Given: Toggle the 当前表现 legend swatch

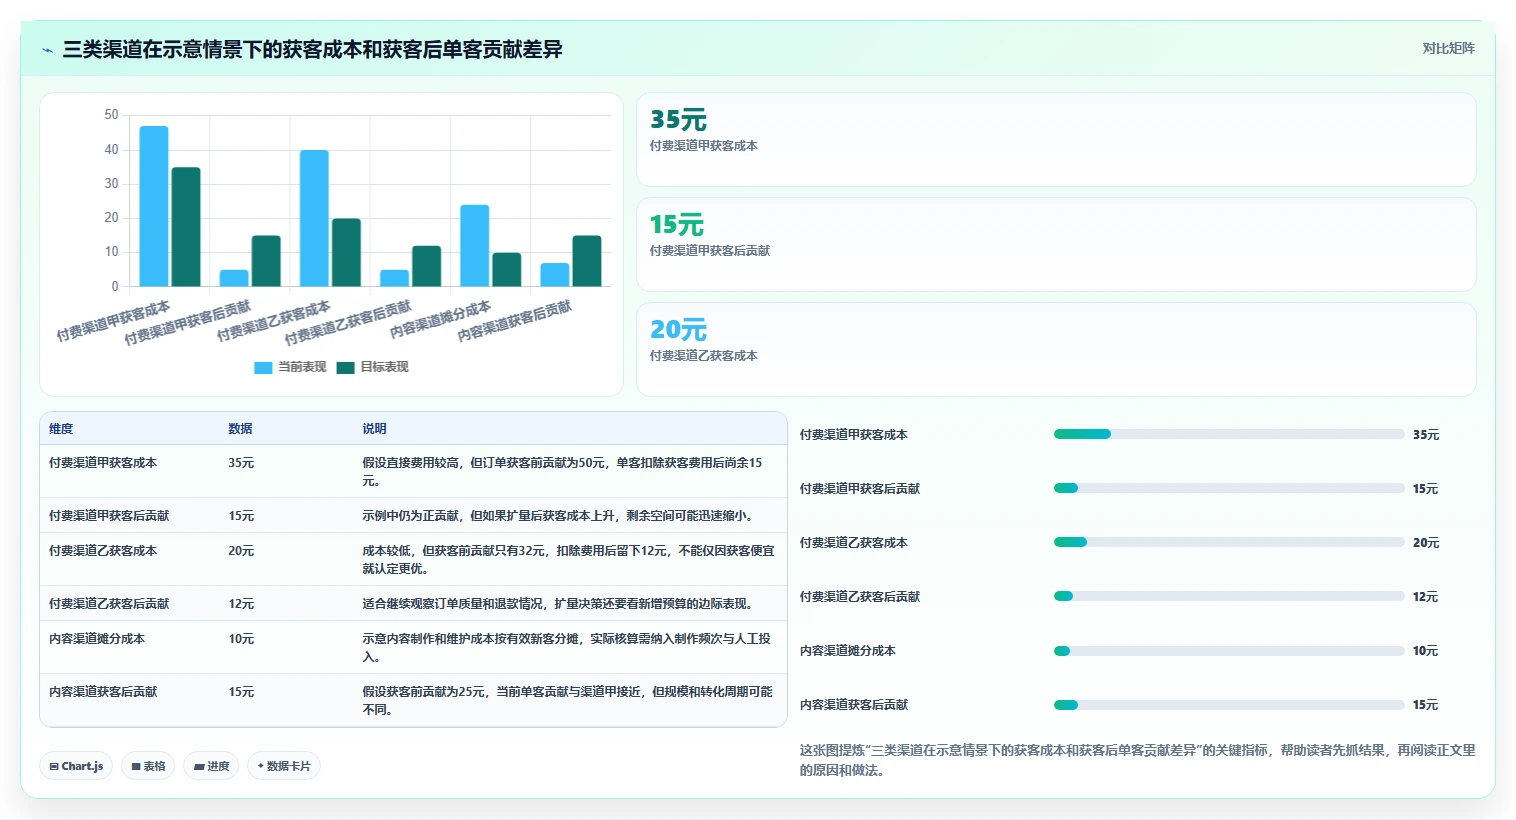Looking at the screenshot, I should (x=263, y=367).
